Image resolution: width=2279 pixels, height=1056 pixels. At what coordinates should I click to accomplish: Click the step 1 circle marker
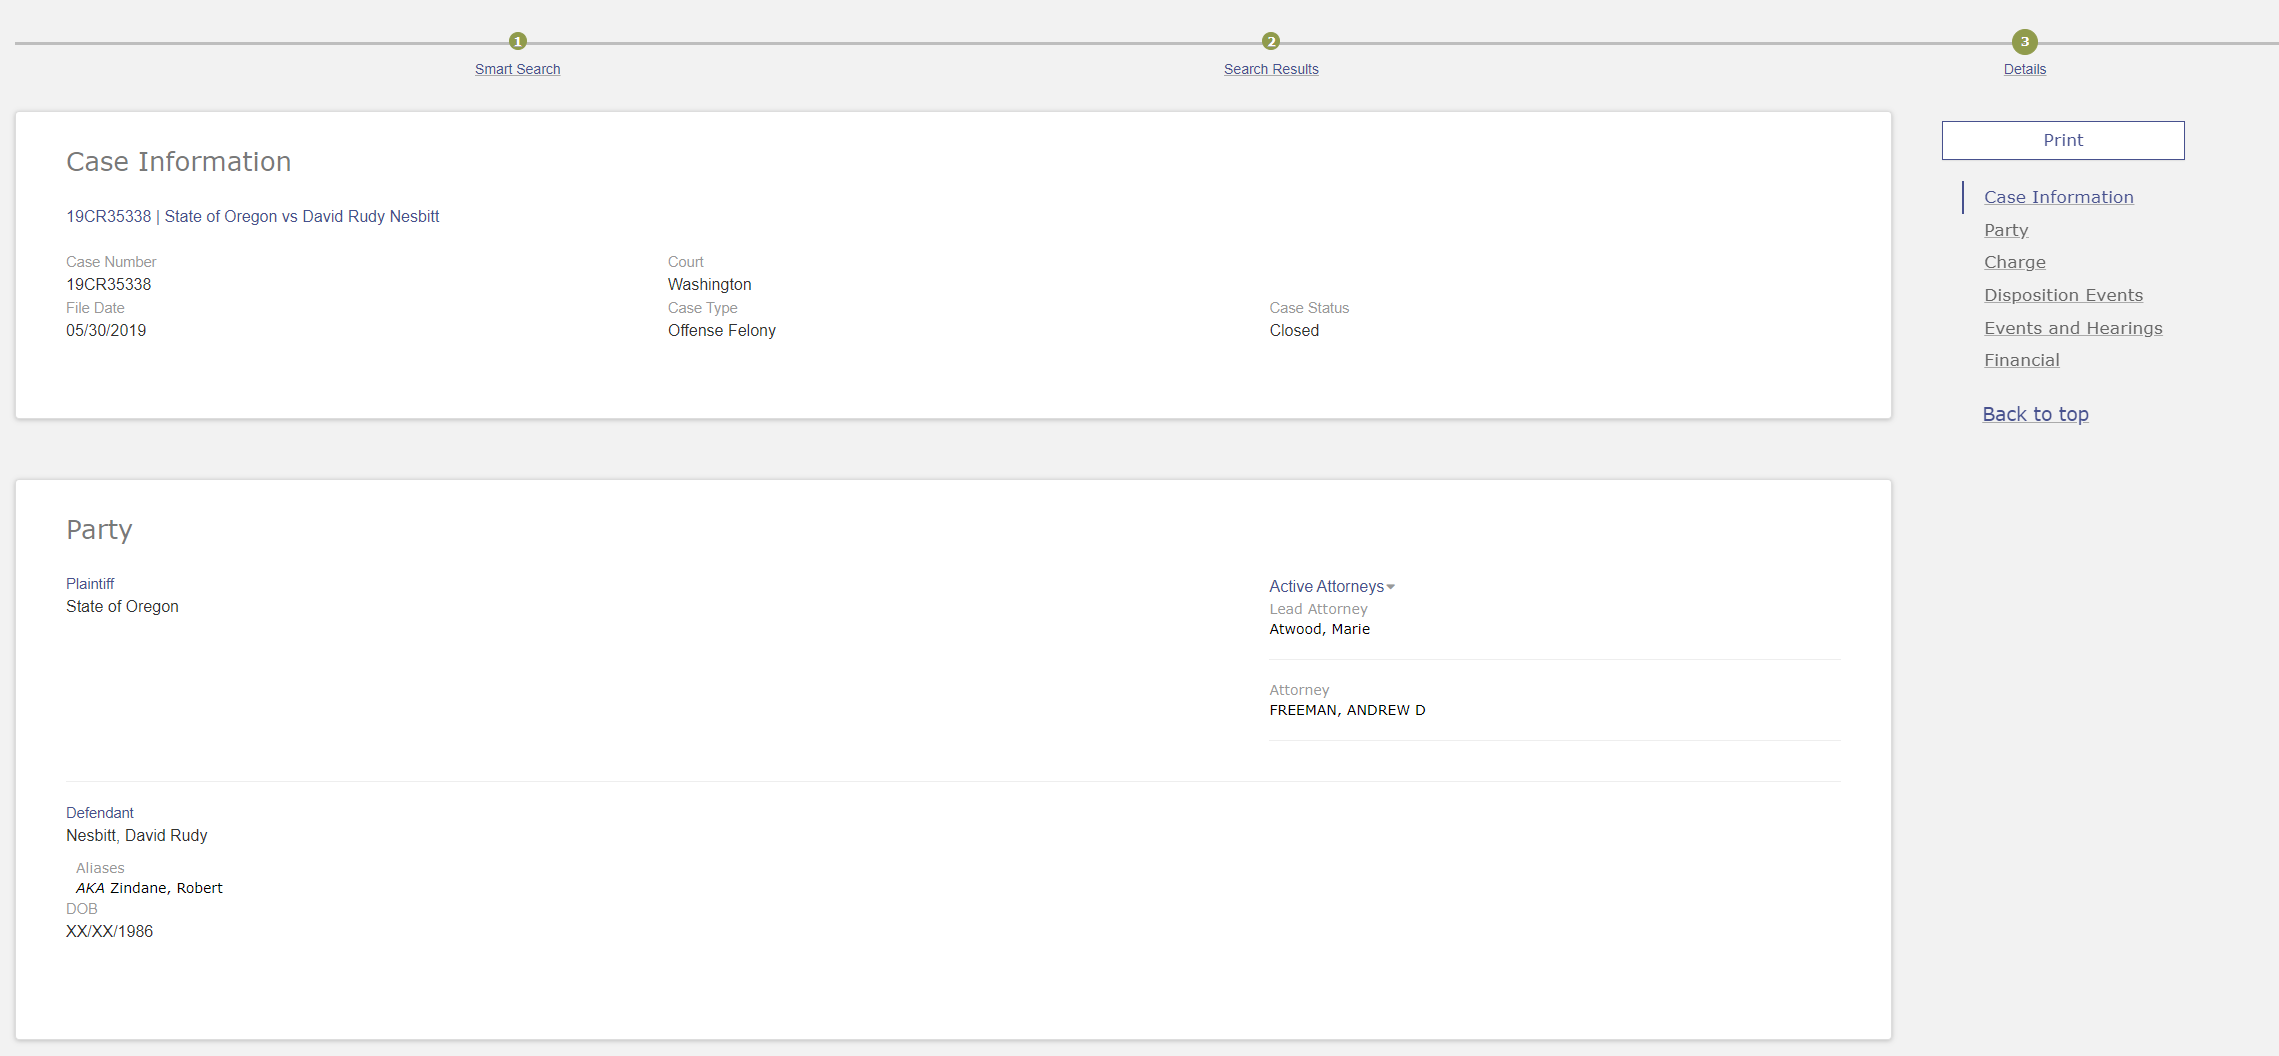click(x=517, y=41)
